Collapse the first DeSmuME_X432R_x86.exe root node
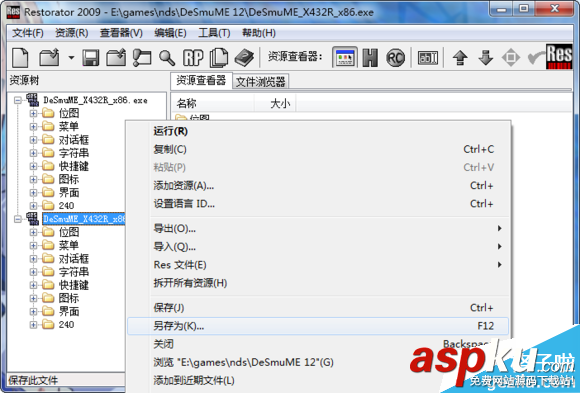The image size is (580, 393). 17,100
